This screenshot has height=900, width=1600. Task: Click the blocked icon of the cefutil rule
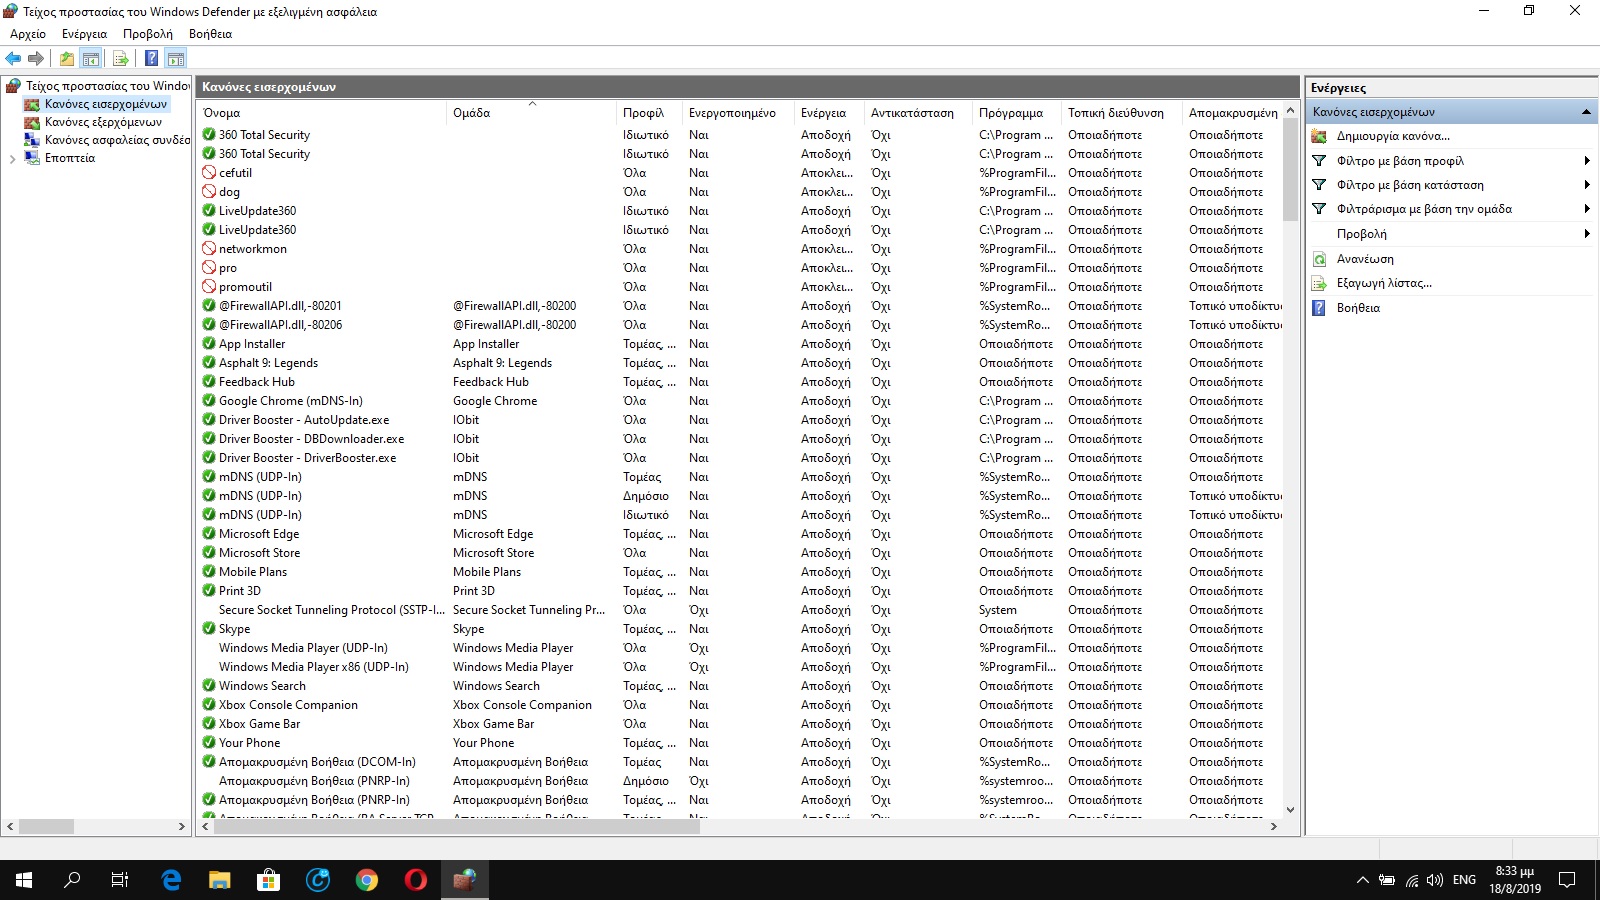click(x=209, y=172)
